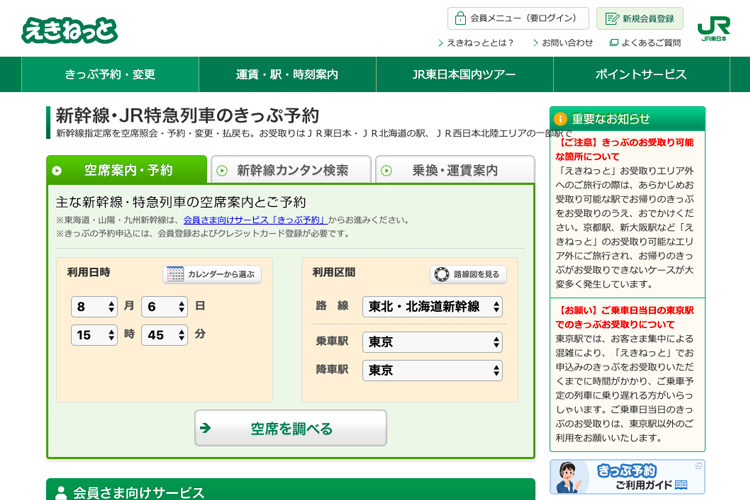750x500 pixels.
Task: Open お問い合わせ link
Action: [563, 43]
